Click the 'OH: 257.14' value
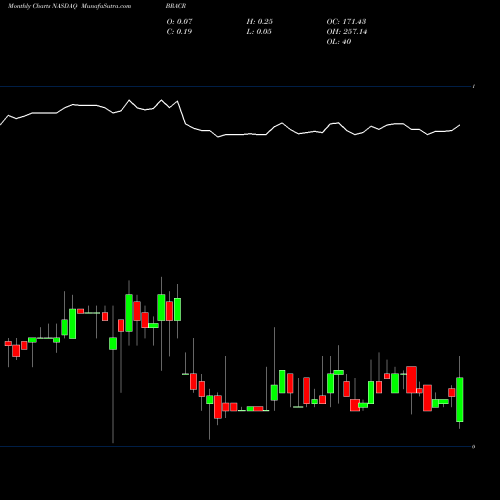500x500 pixels. click(347, 32)
